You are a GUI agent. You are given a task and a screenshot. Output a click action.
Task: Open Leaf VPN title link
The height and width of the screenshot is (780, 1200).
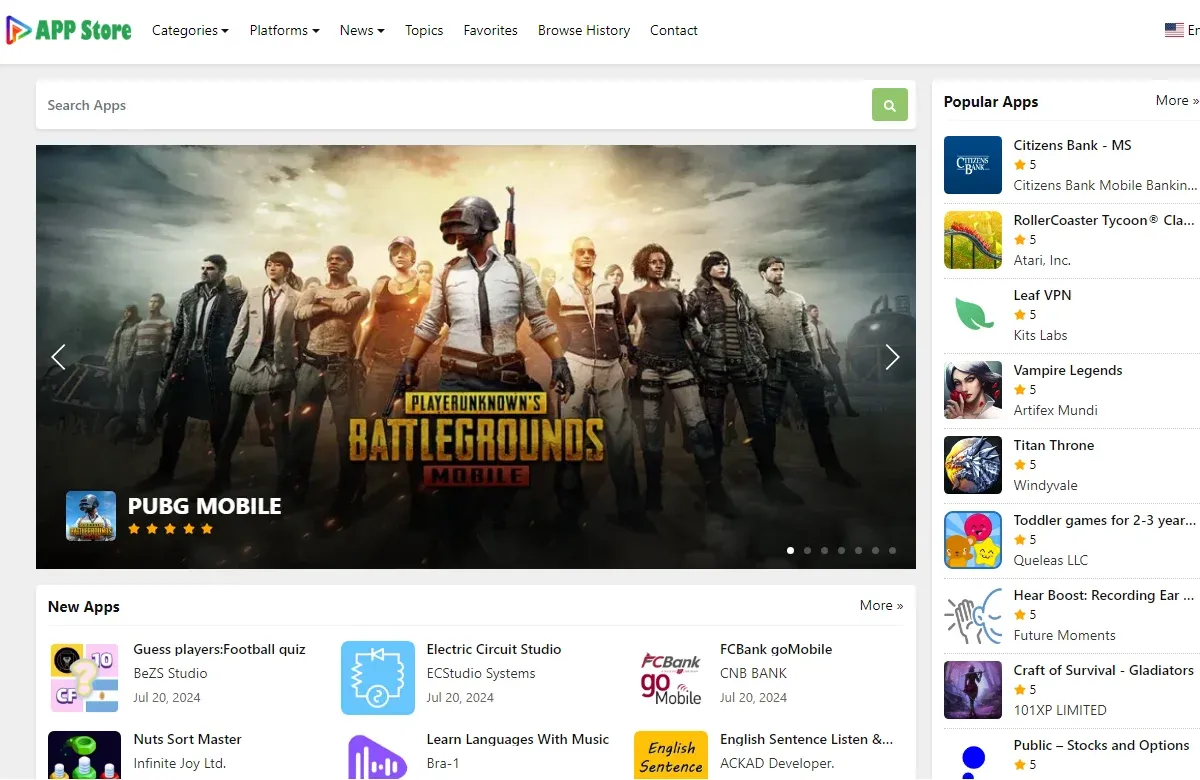[1042, 295]
